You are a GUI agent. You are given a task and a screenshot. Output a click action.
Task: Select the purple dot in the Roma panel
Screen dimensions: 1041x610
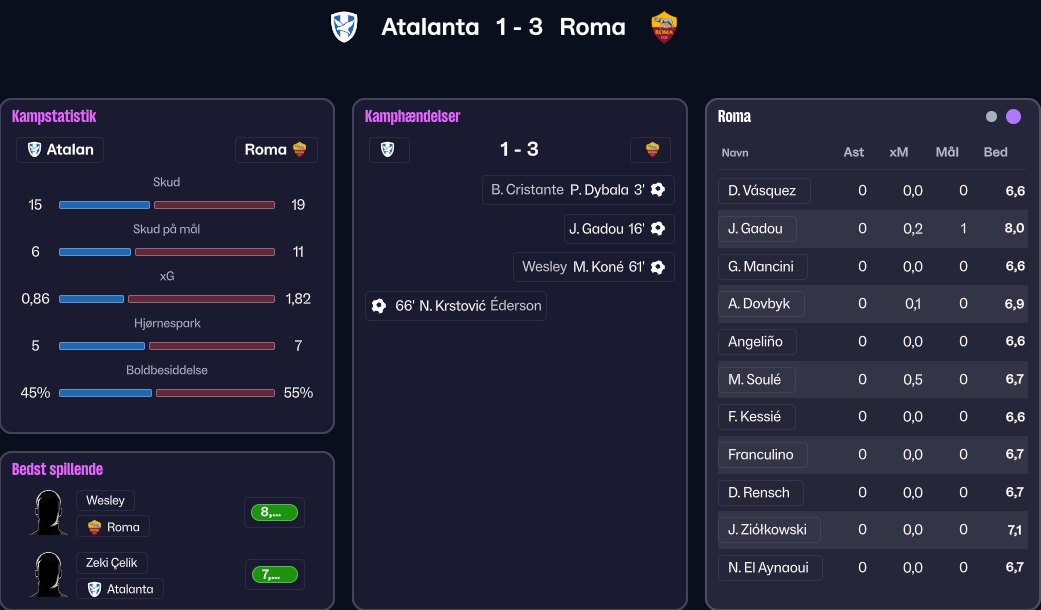(1013, 116)
